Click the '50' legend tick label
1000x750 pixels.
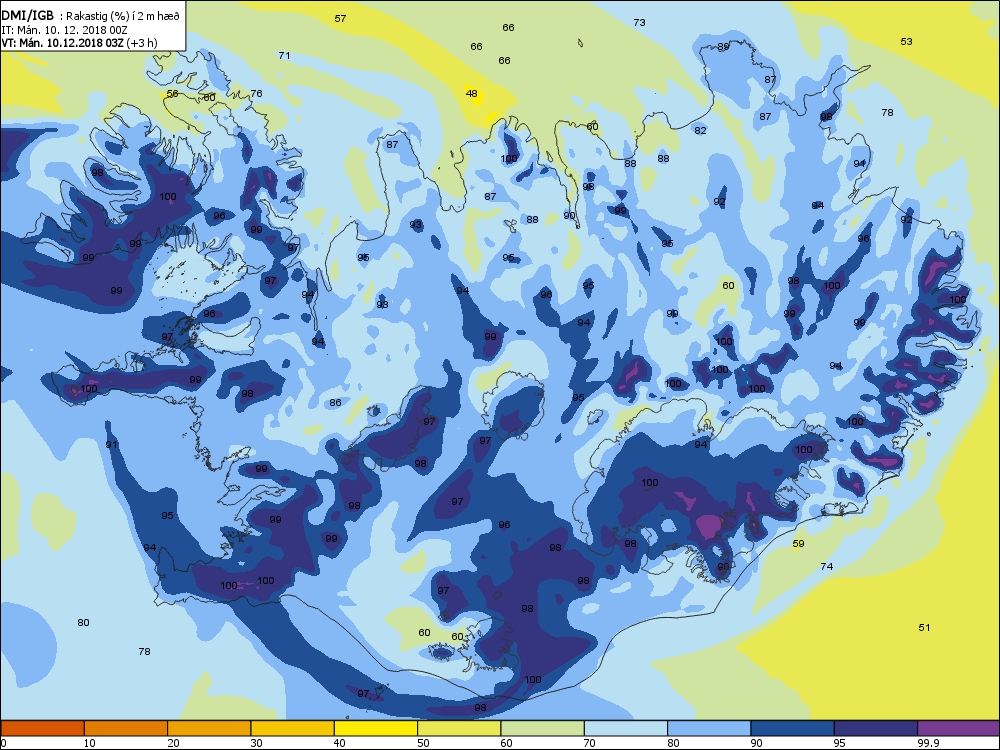click(423, 743)
